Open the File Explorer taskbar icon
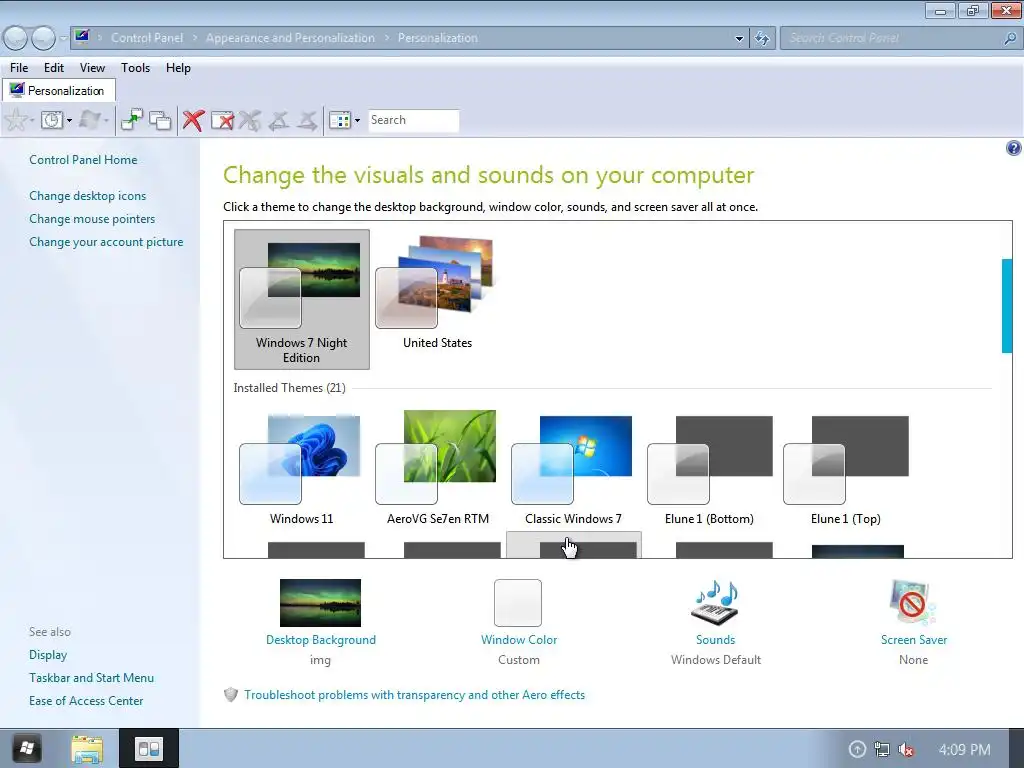This screenshot has height=768, width=1024. point(87,749)
